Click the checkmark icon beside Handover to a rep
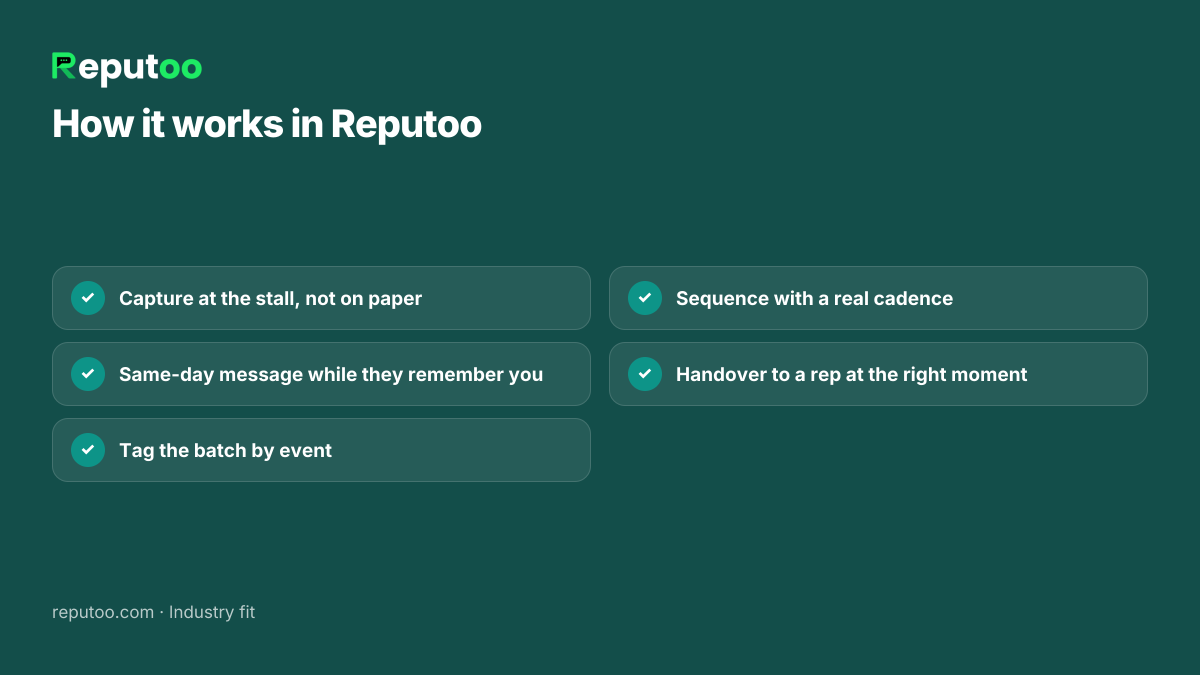This screenshot has height=675, width=1200. pos(645,374)
